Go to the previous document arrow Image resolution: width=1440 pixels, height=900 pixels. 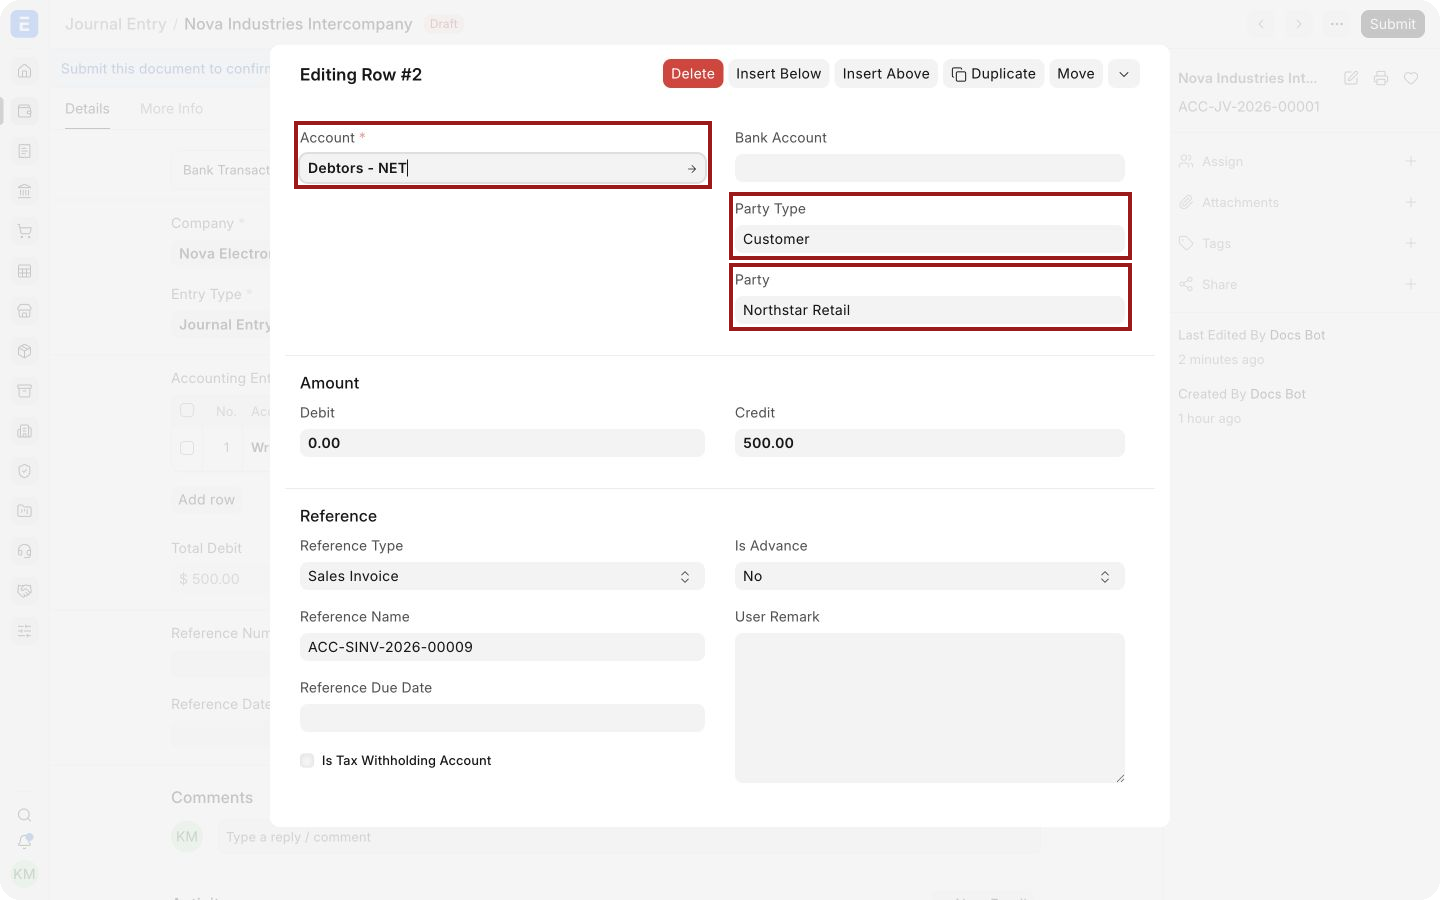point(1262,24)
